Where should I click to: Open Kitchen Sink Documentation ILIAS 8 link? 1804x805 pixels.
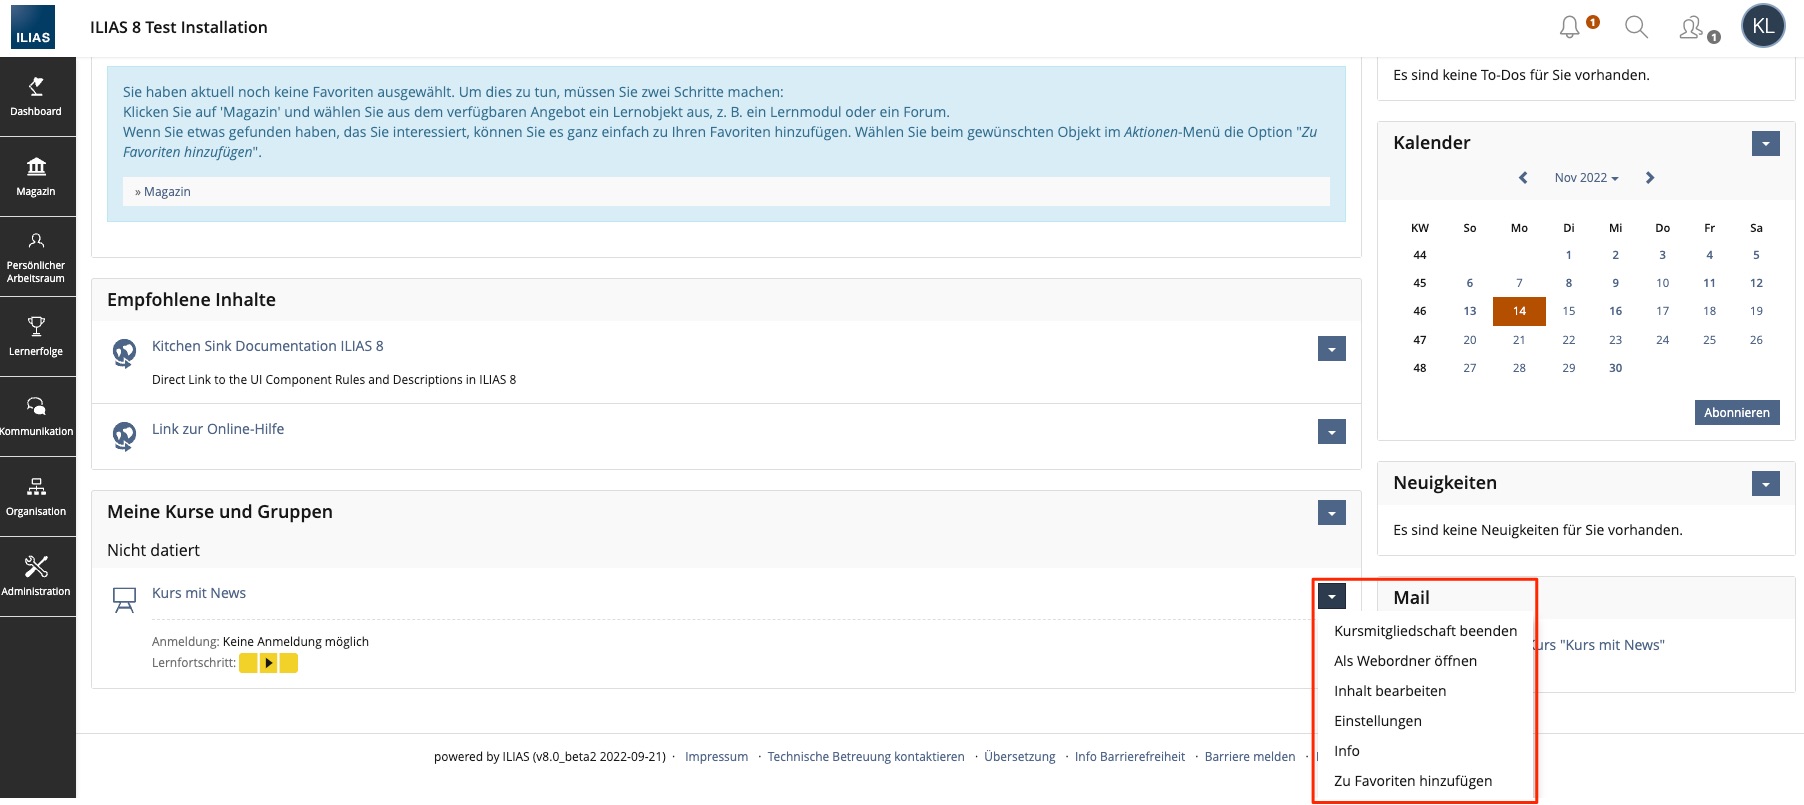click(267, 346)
